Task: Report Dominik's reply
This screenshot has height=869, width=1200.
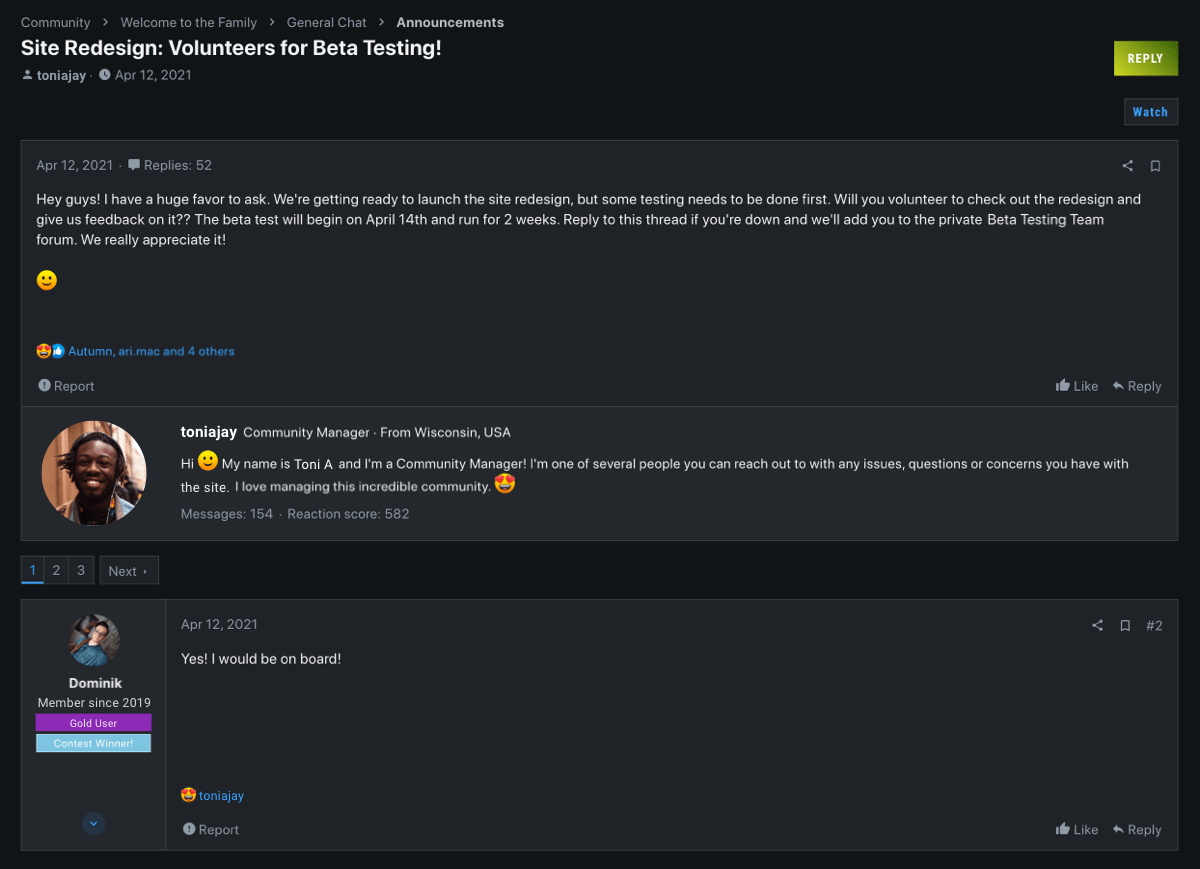Action: [x=211, y=829]
